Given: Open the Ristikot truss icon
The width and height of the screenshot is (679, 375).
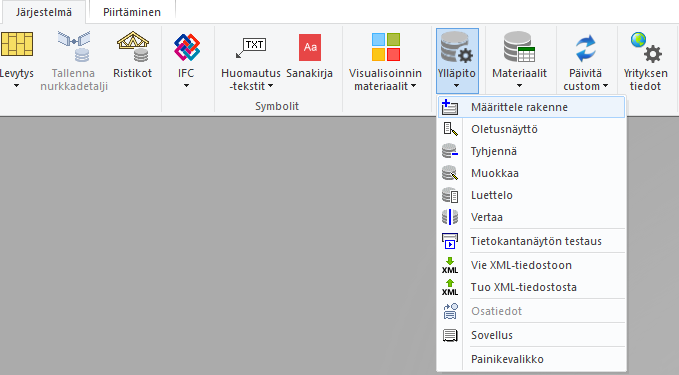Looking at the screenshot, I should [x=133, y=46].
